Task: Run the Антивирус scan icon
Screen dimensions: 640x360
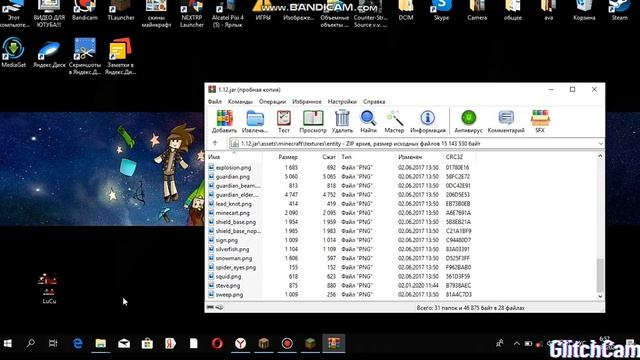Action: tap(469, 121)
